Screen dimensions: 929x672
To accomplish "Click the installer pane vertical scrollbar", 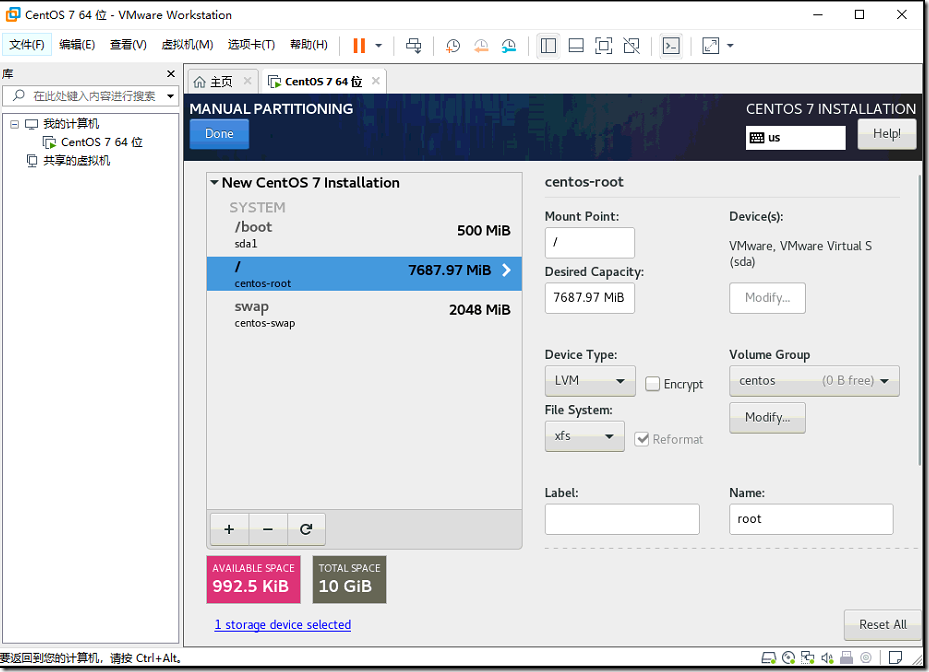I will click(919, 320).
